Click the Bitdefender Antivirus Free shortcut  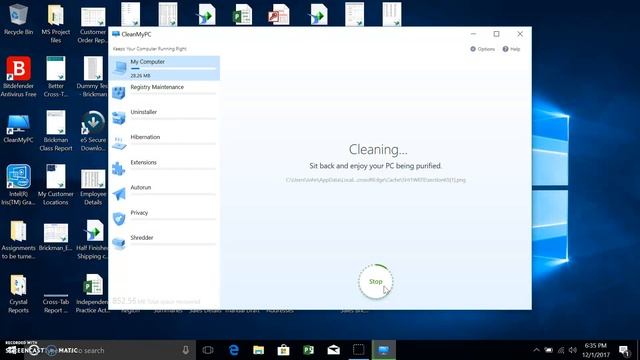pyautogui.click(x=18, y=77)
